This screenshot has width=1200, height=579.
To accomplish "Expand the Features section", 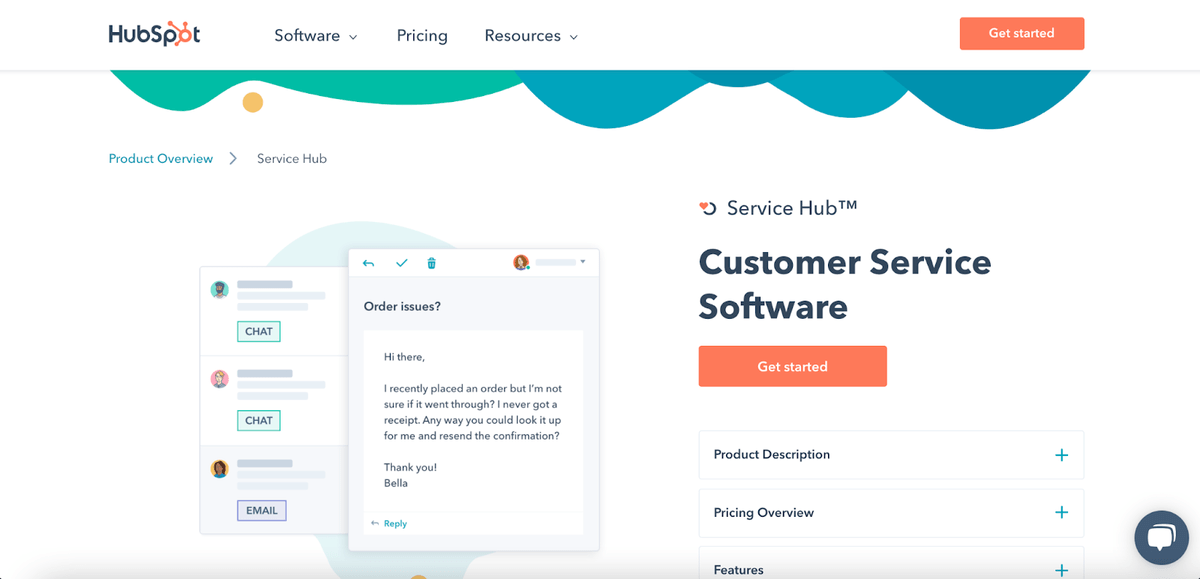I will (x=891, y=563).
